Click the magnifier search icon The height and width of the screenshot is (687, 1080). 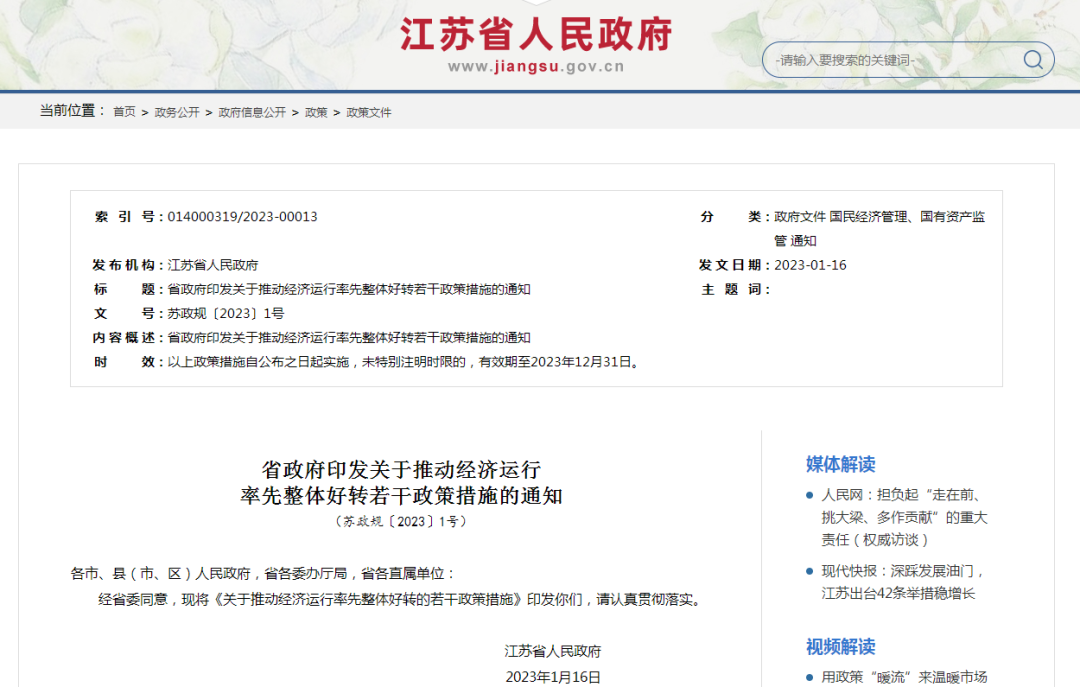[x=1032, y=60]
